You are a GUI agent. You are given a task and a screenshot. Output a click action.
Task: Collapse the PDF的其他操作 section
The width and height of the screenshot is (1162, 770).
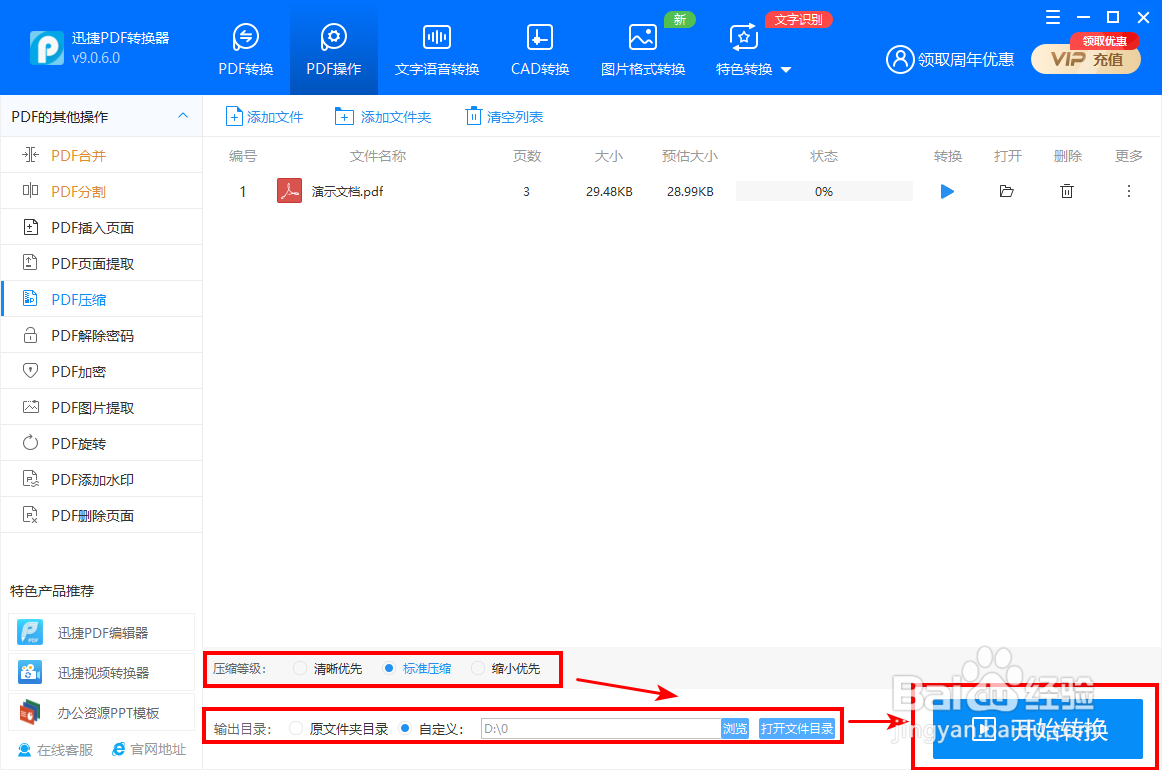182,116
